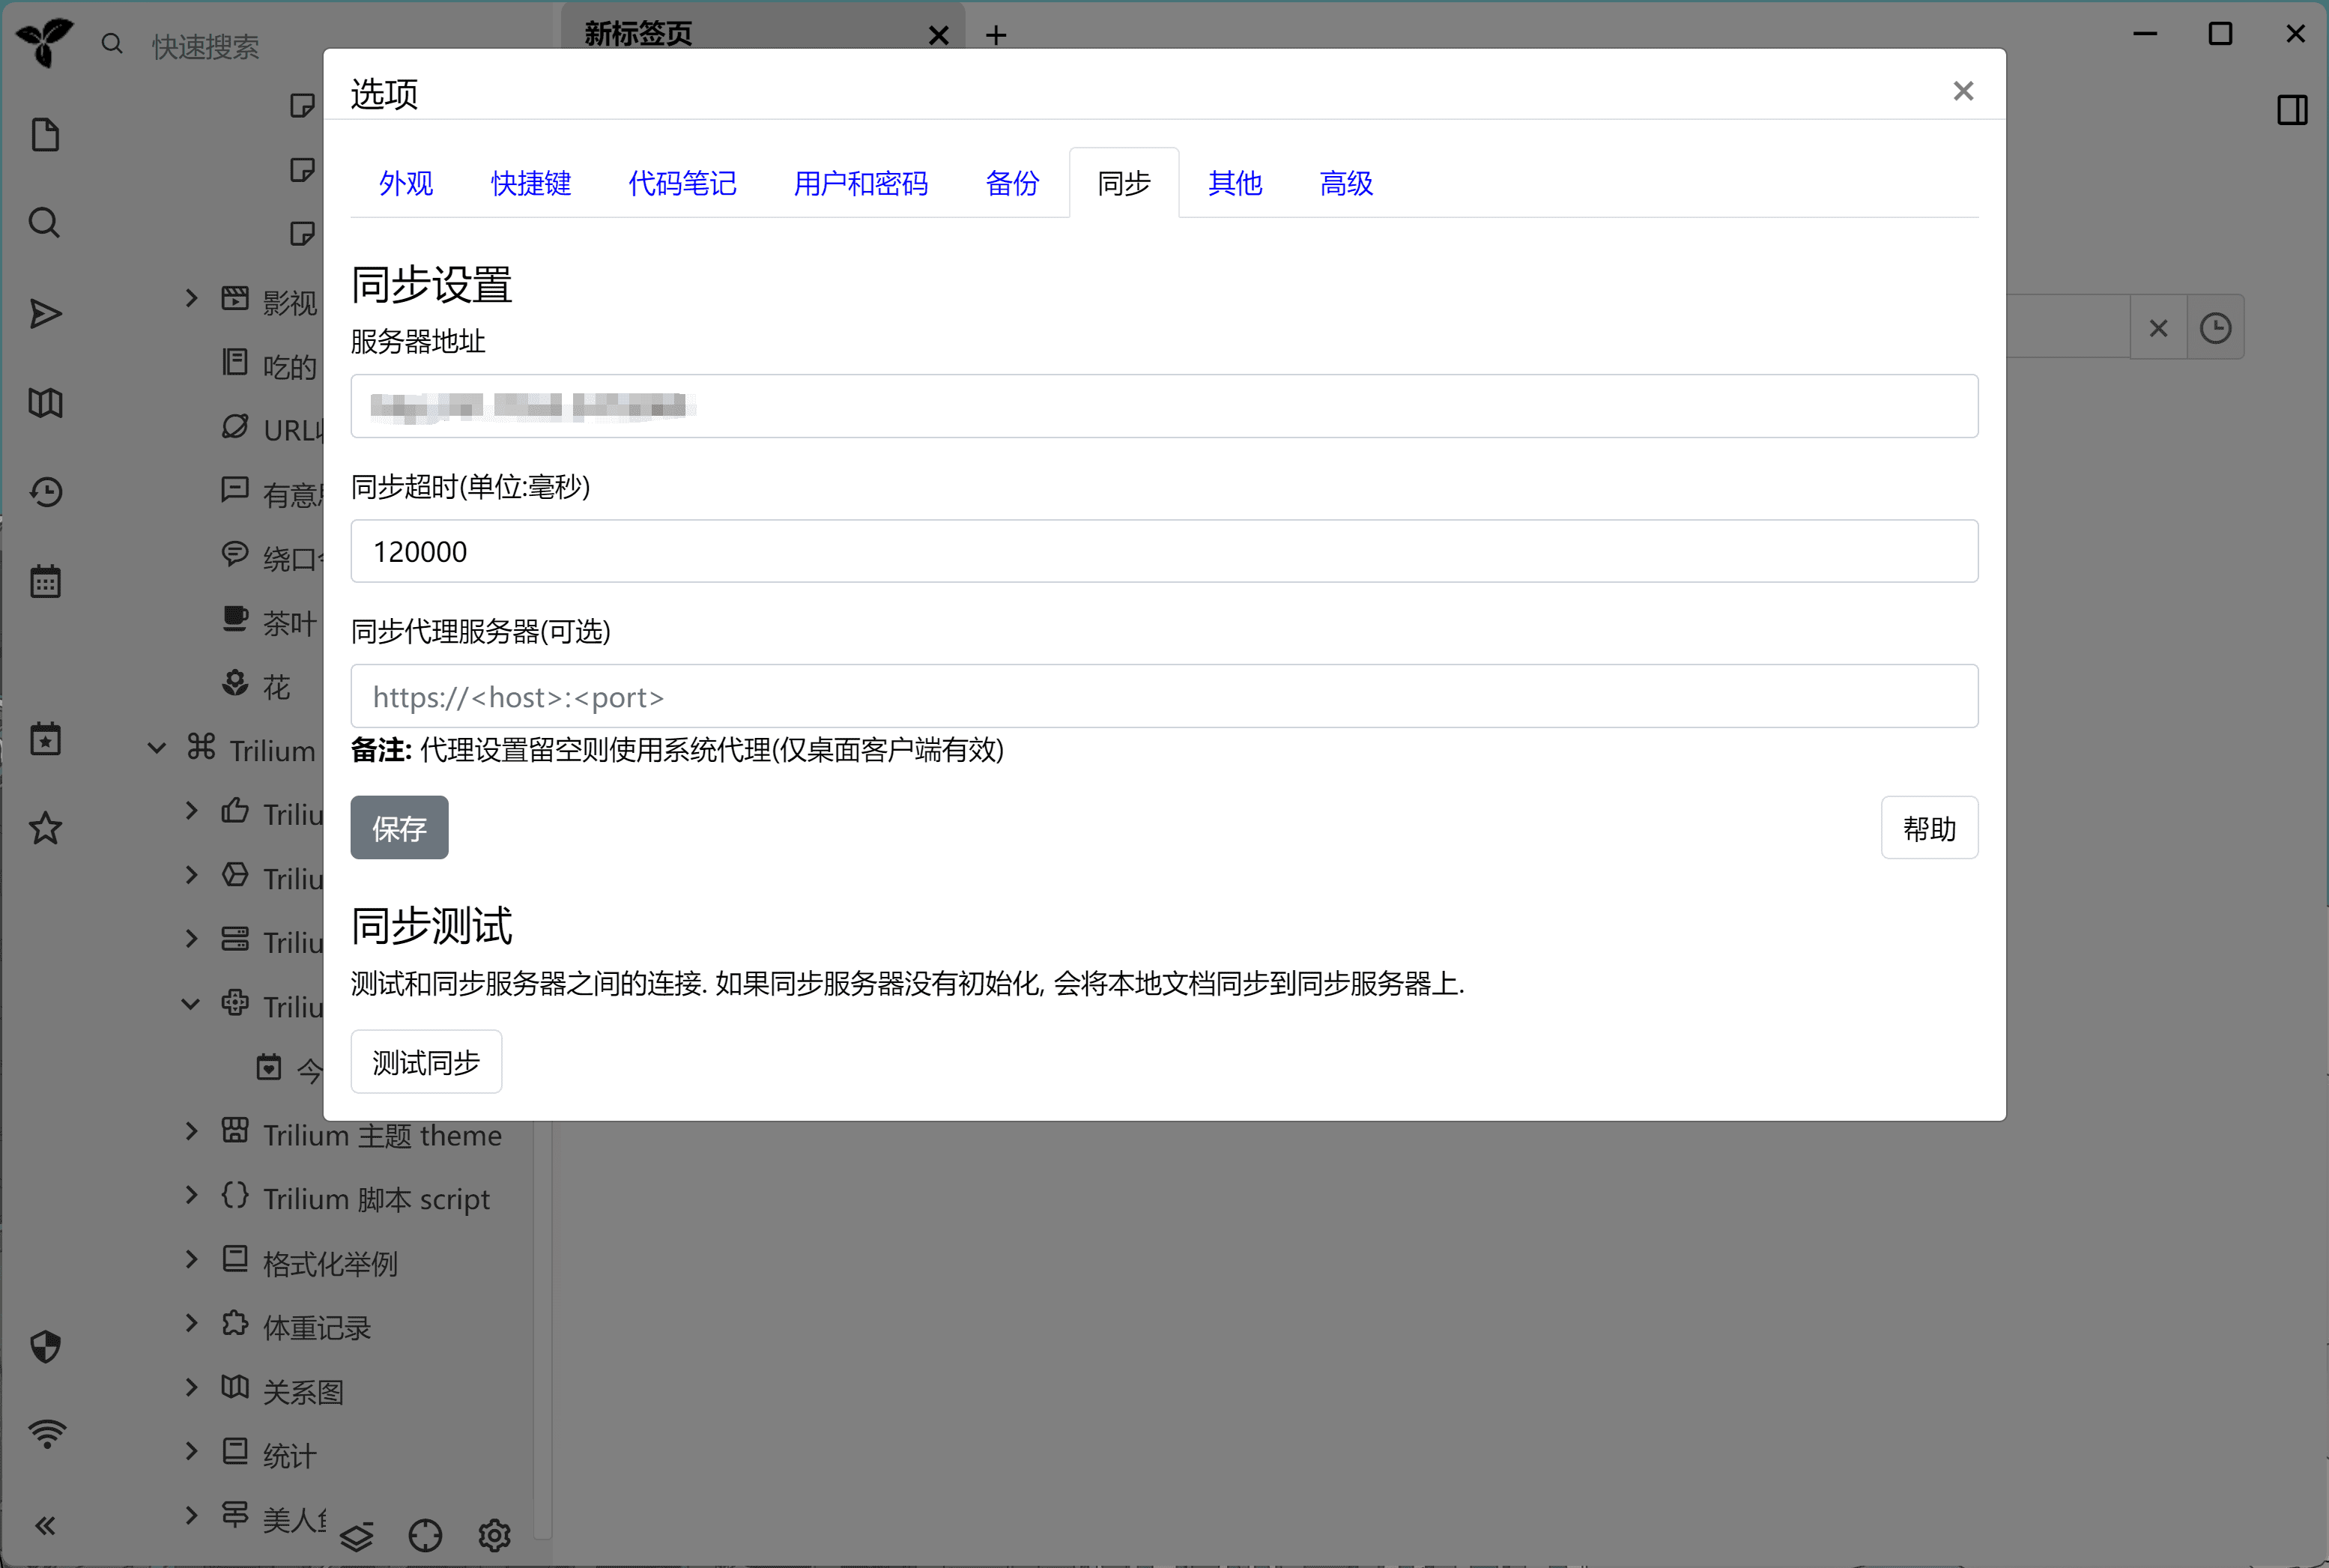The height and width of the screenshot is (1568, 2329).
Task: Open a new tab with plus icon
Action: [x=996, y=35]
